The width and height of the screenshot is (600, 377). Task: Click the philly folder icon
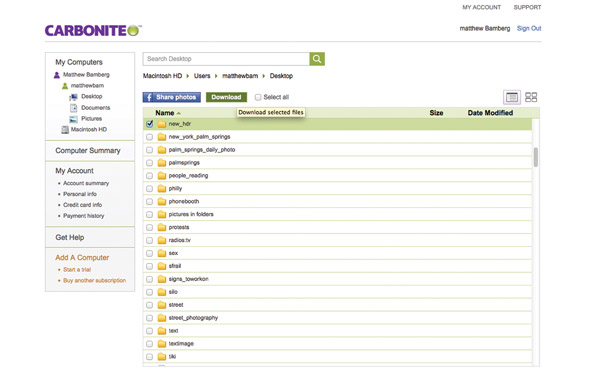point(162,189)
